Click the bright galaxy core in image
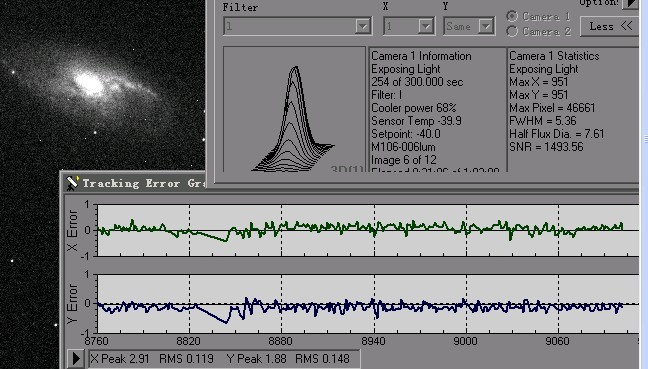648x369 pixels. (89, 84)
